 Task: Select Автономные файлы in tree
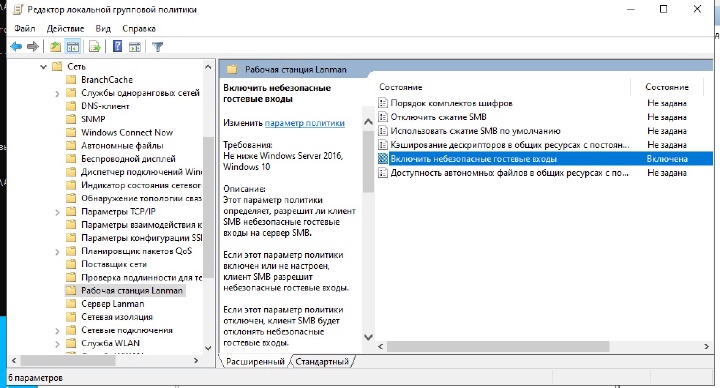(122, 146)
